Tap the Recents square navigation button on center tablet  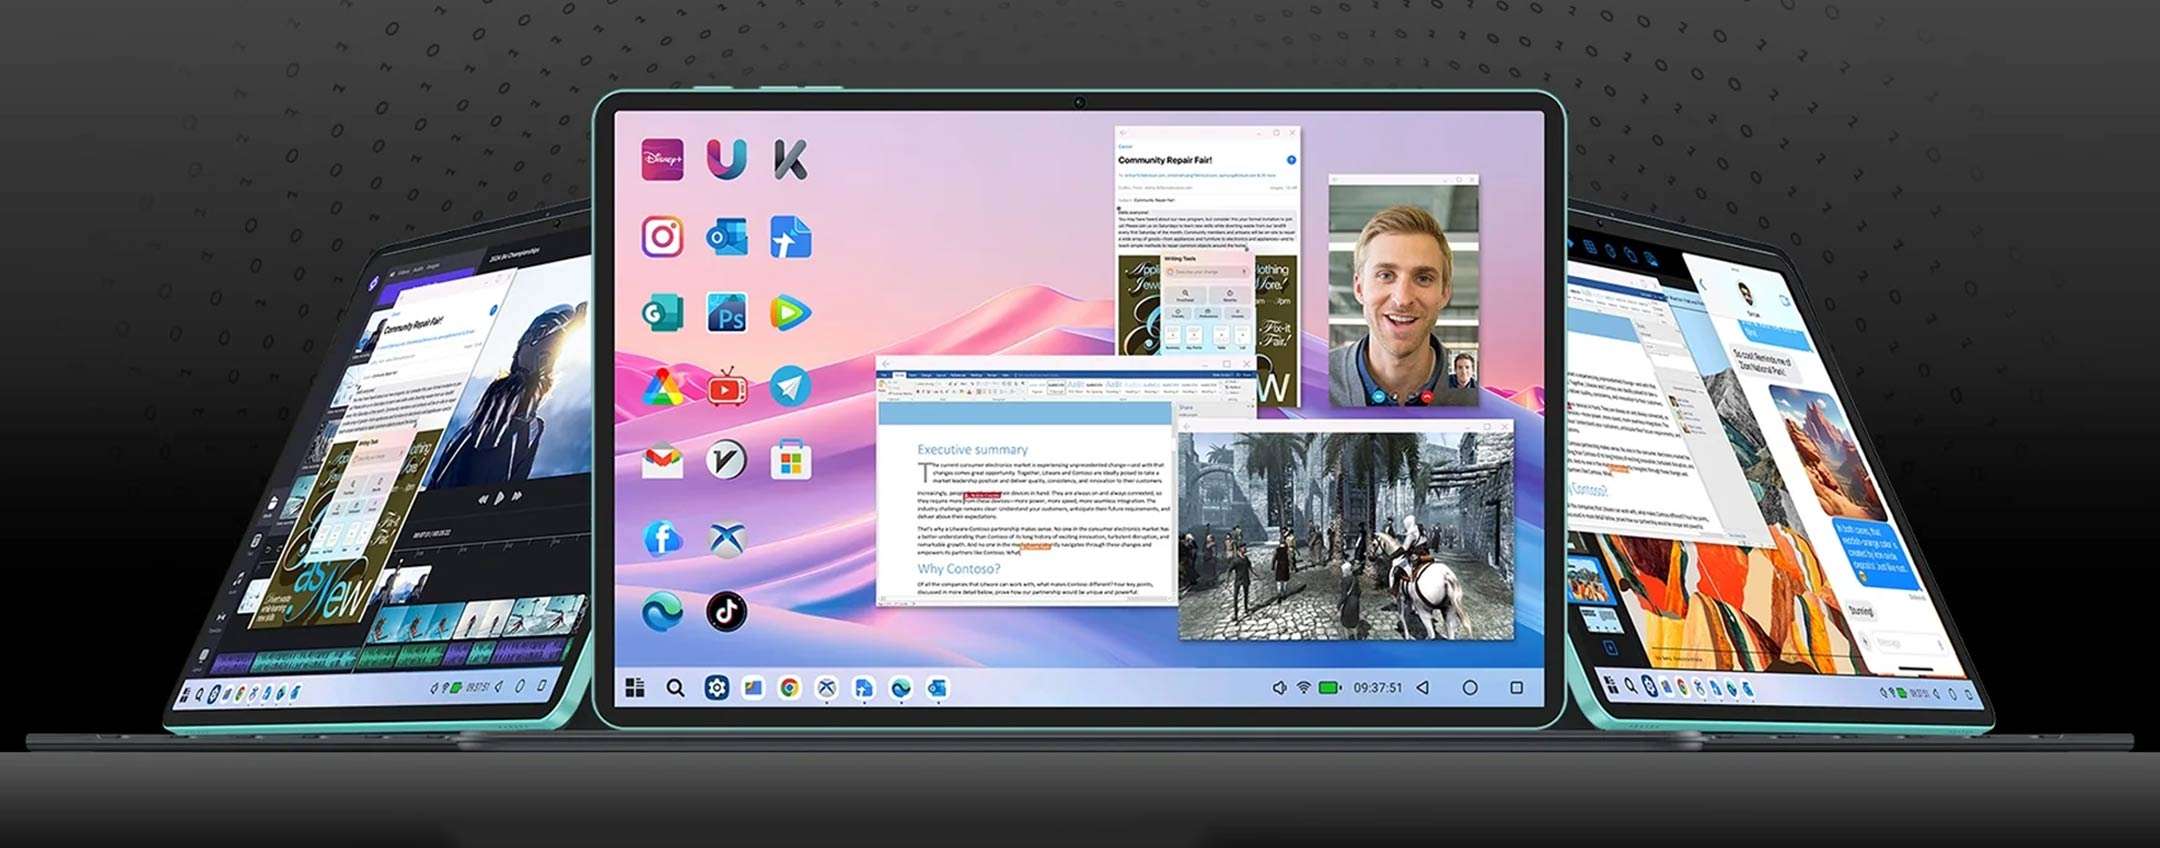click(x=1517, y=688)
